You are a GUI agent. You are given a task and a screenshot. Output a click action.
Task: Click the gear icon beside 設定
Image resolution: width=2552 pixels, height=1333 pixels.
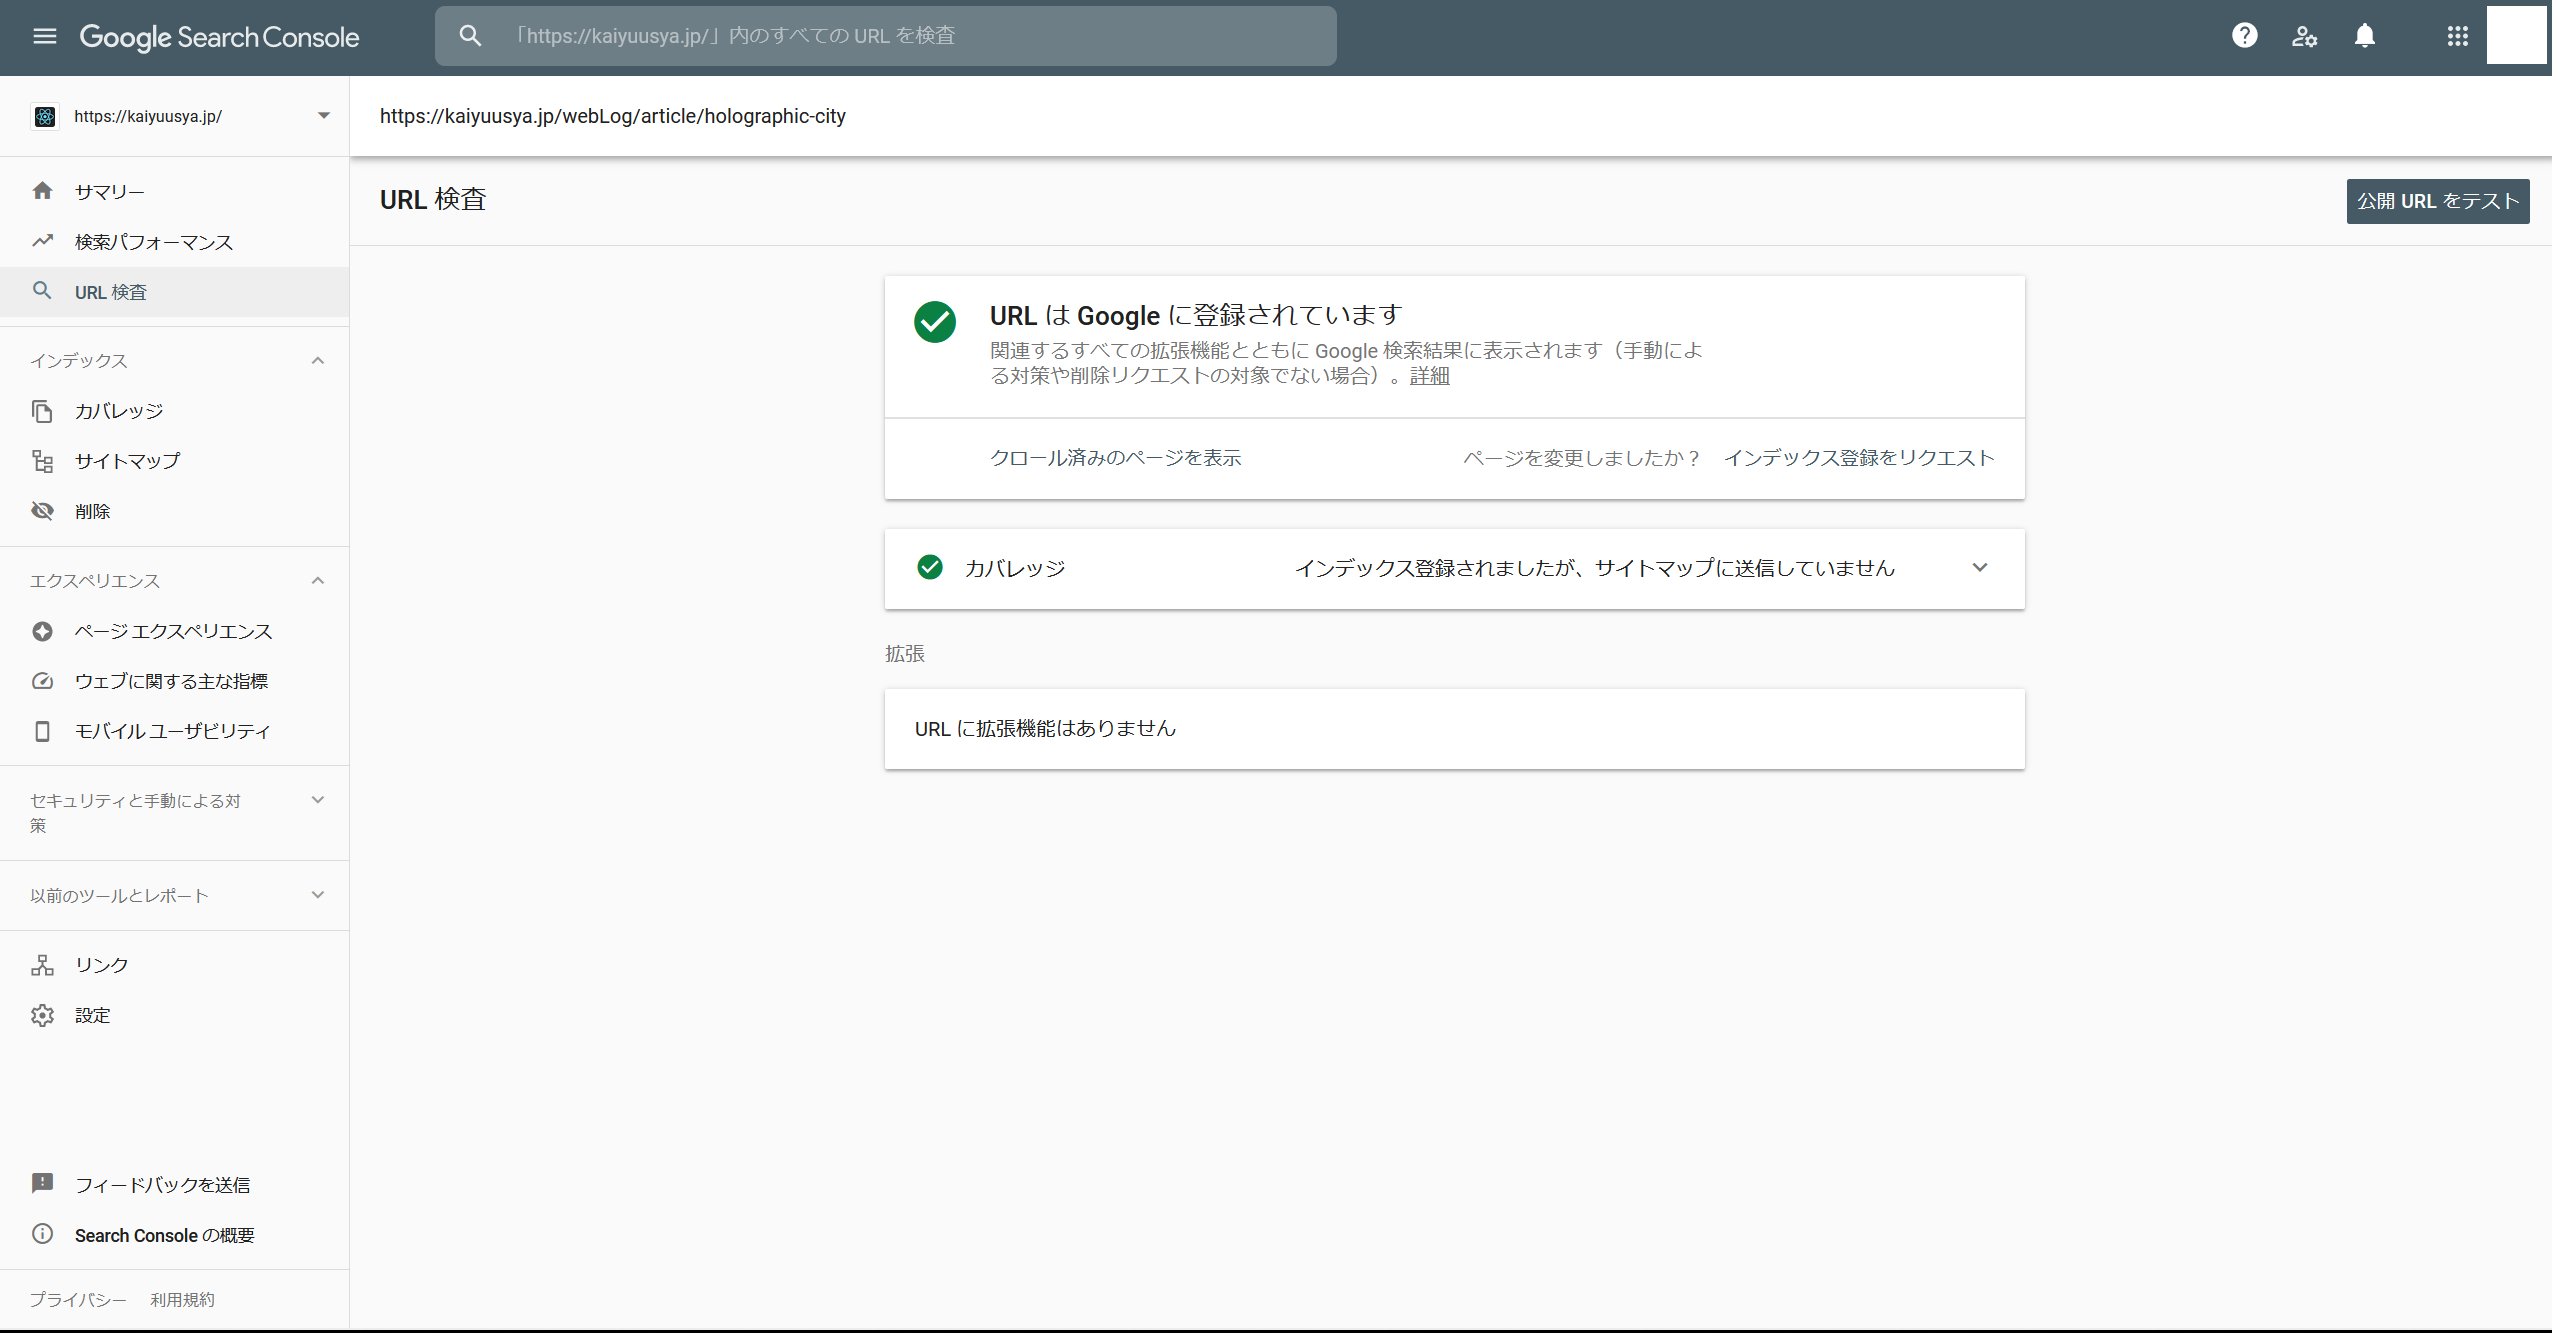pos(42,1015)
